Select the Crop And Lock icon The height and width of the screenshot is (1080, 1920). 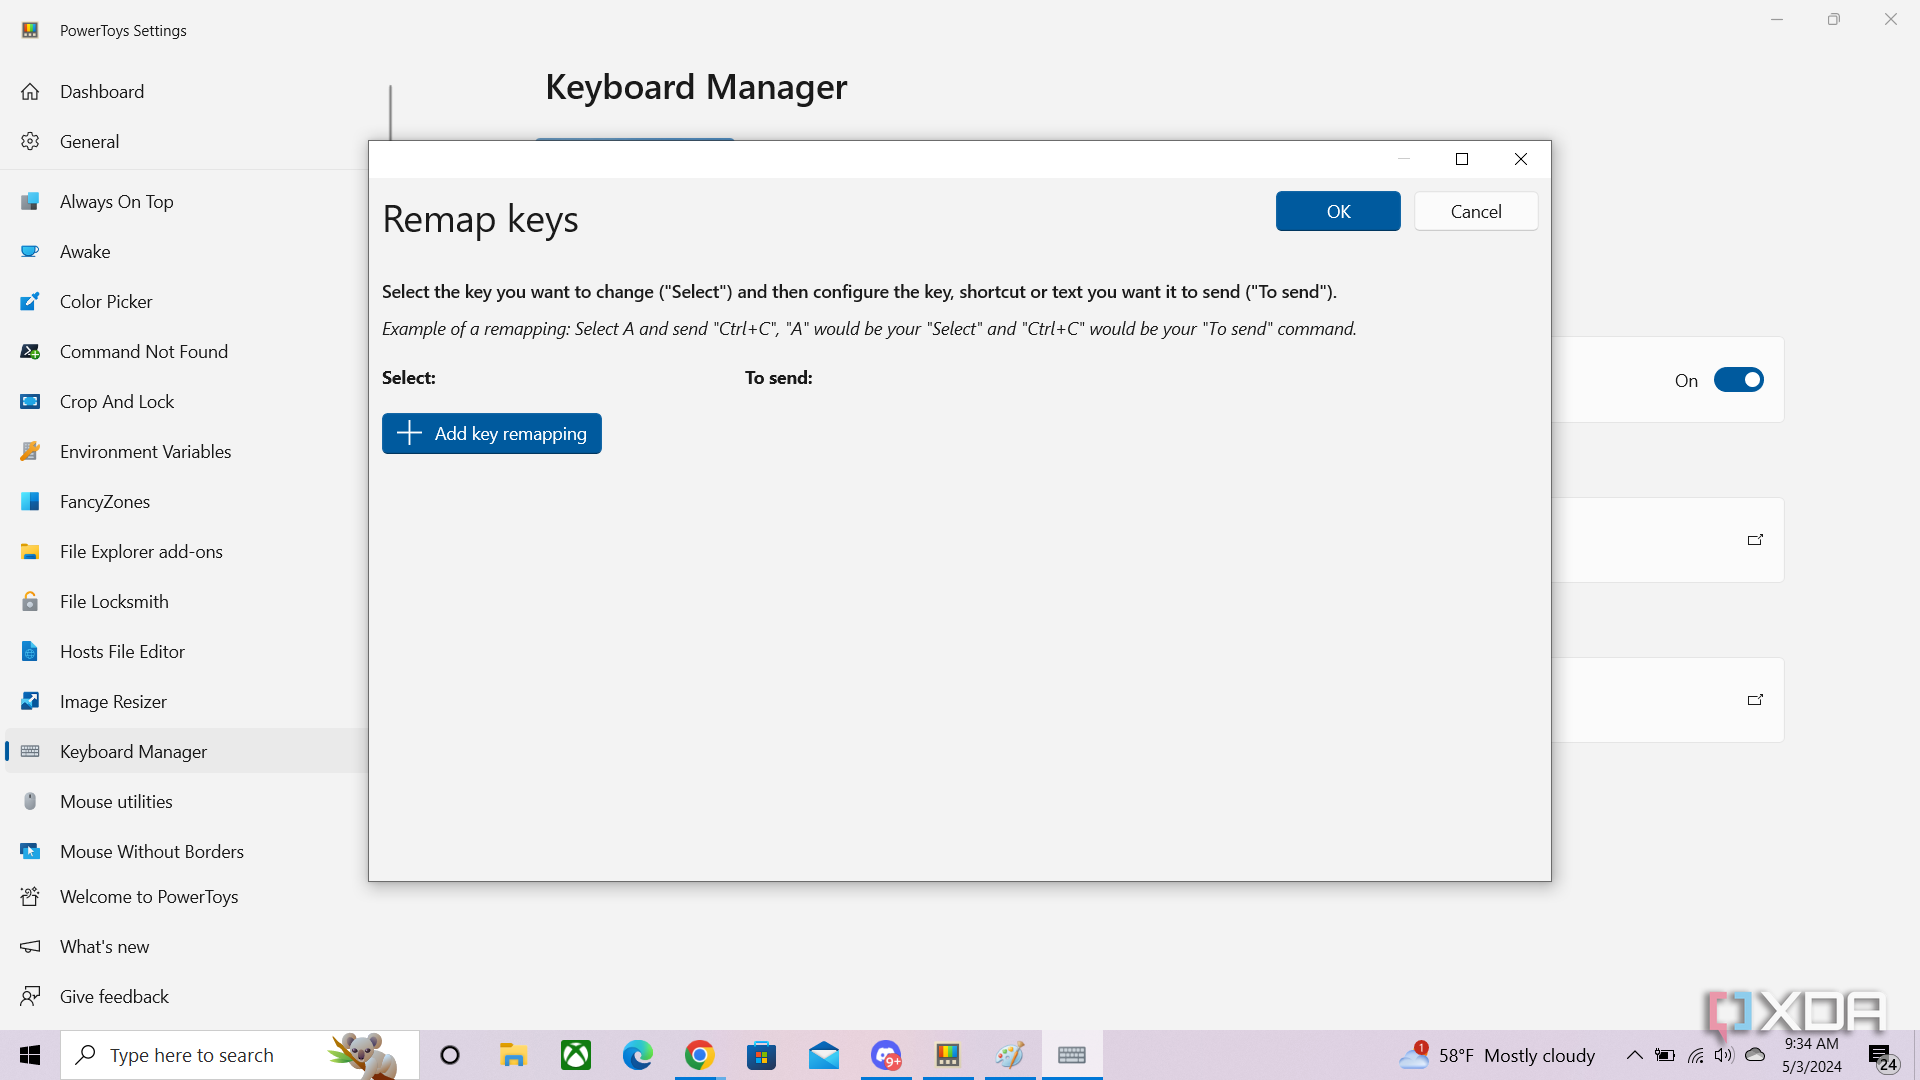(30, 401)
